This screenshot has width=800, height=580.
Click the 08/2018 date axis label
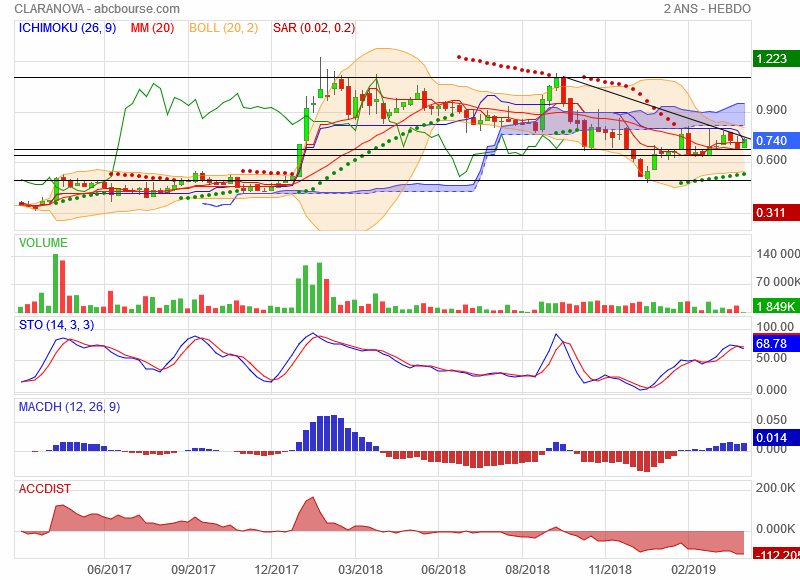coord(528,570)
